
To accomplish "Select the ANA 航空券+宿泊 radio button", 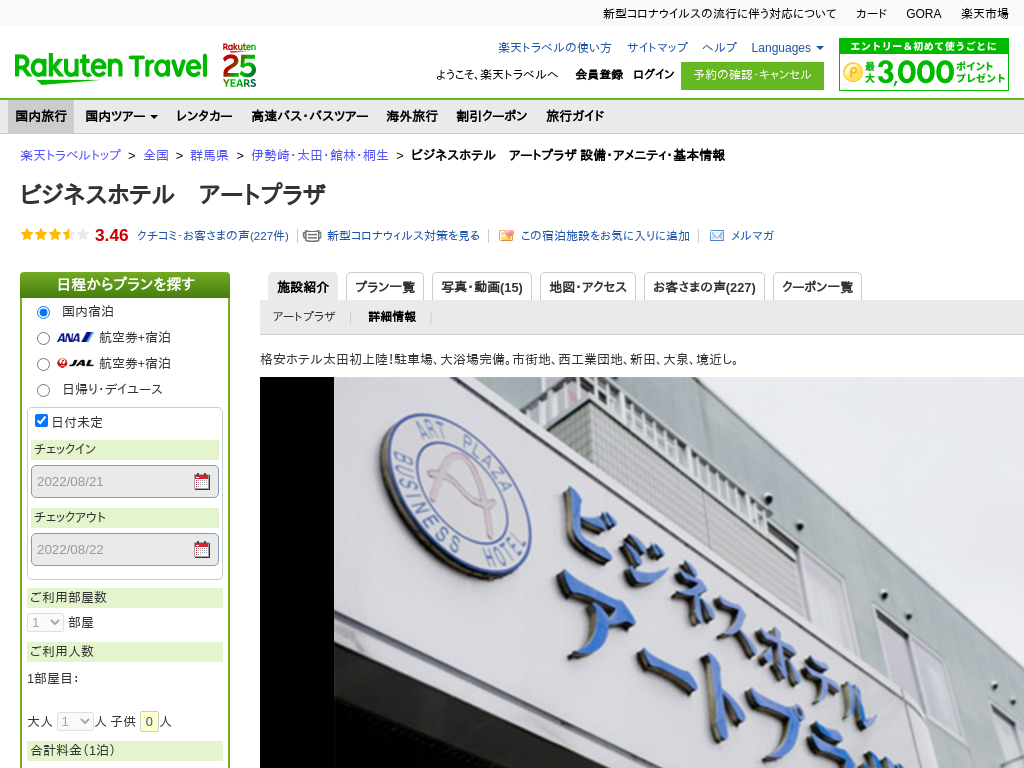I will [43, 338].
